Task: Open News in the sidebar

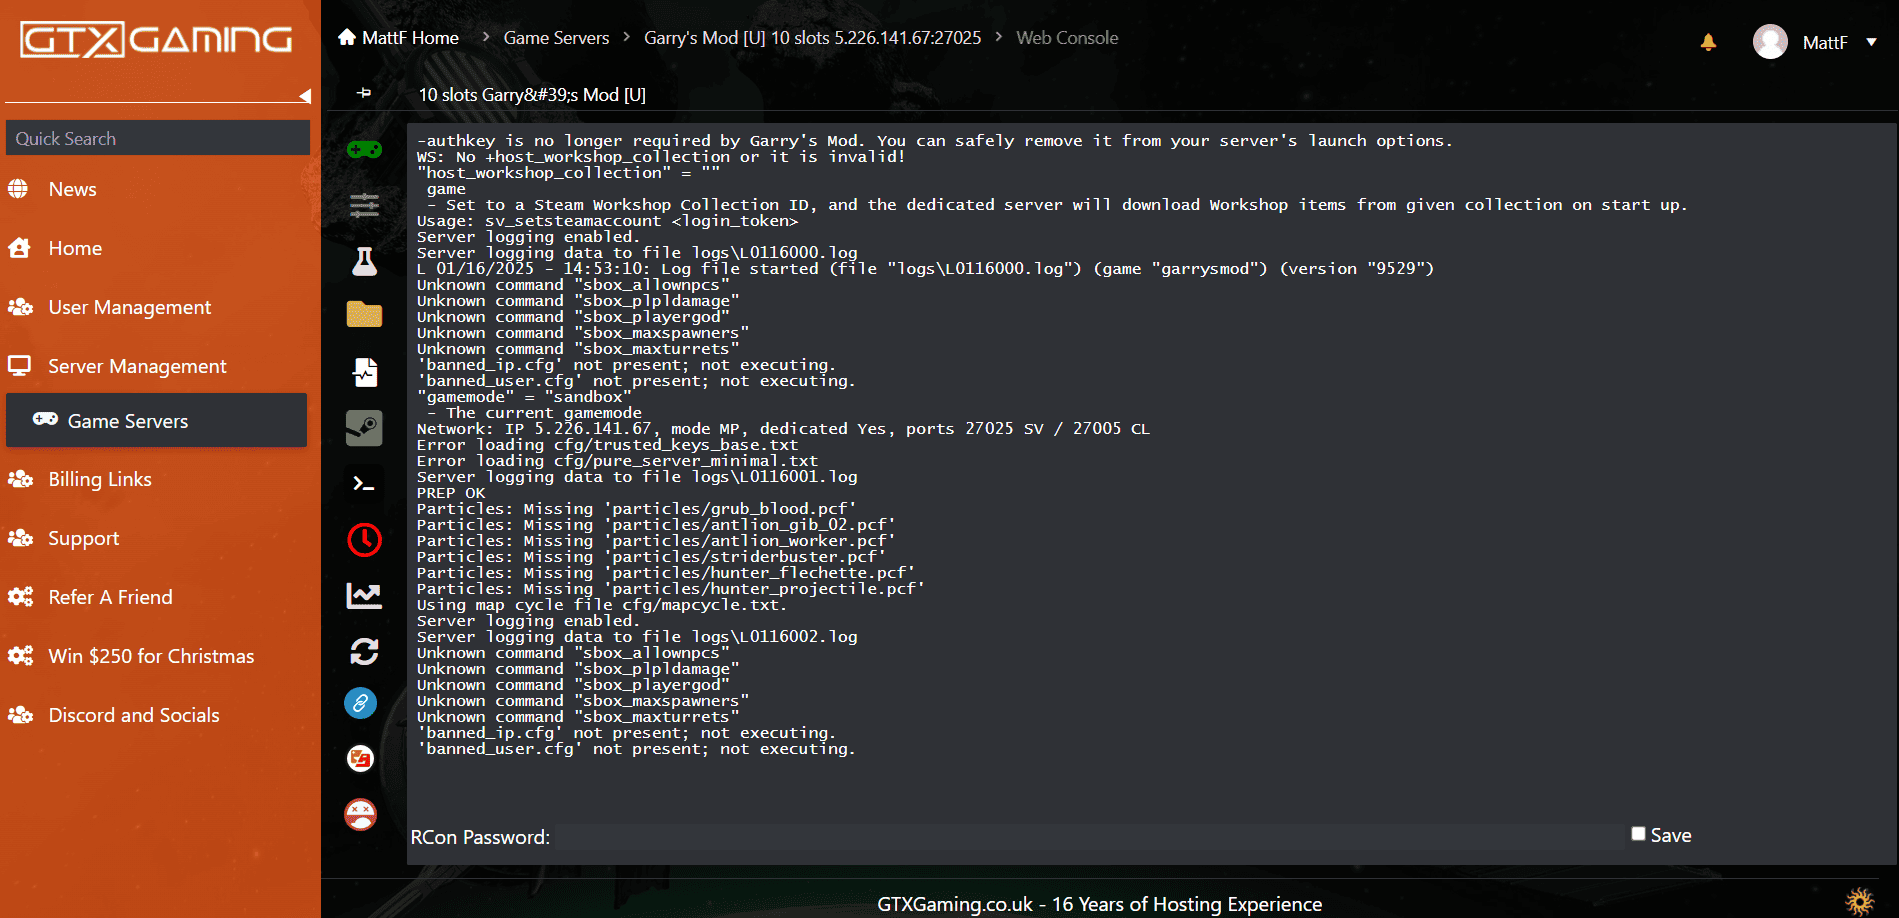Action: click(72, 189)
